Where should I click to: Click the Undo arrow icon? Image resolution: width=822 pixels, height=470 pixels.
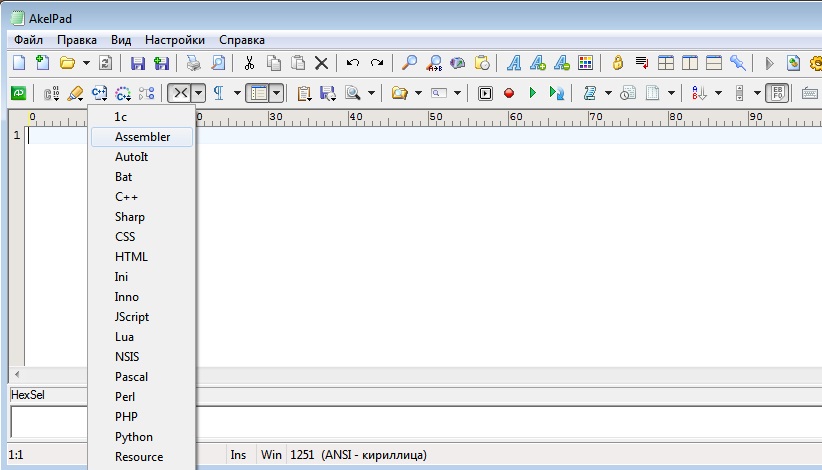[353, 63]
